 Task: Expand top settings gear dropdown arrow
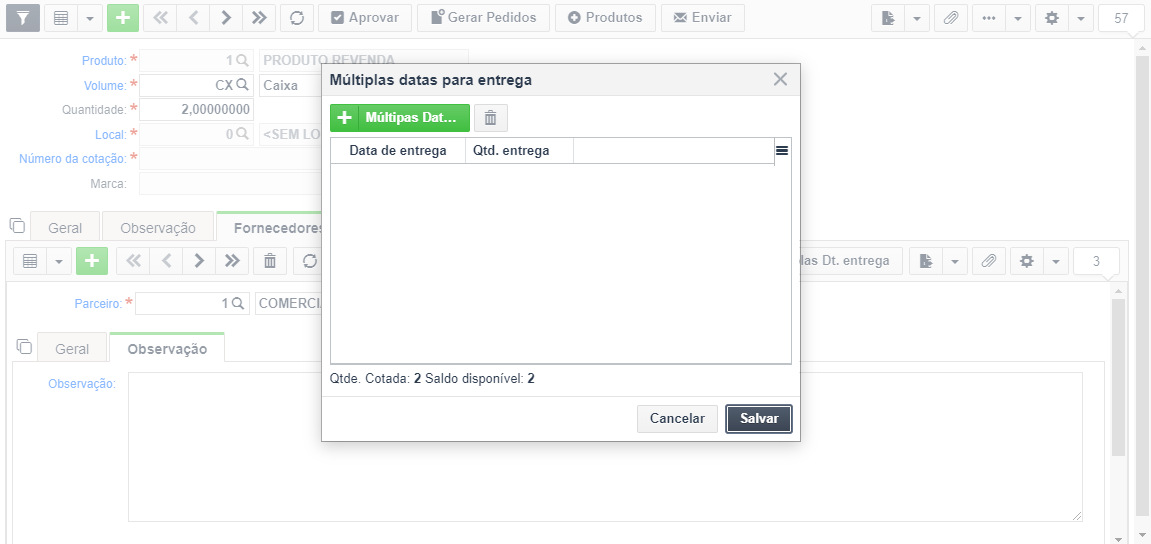(1081, 18)
